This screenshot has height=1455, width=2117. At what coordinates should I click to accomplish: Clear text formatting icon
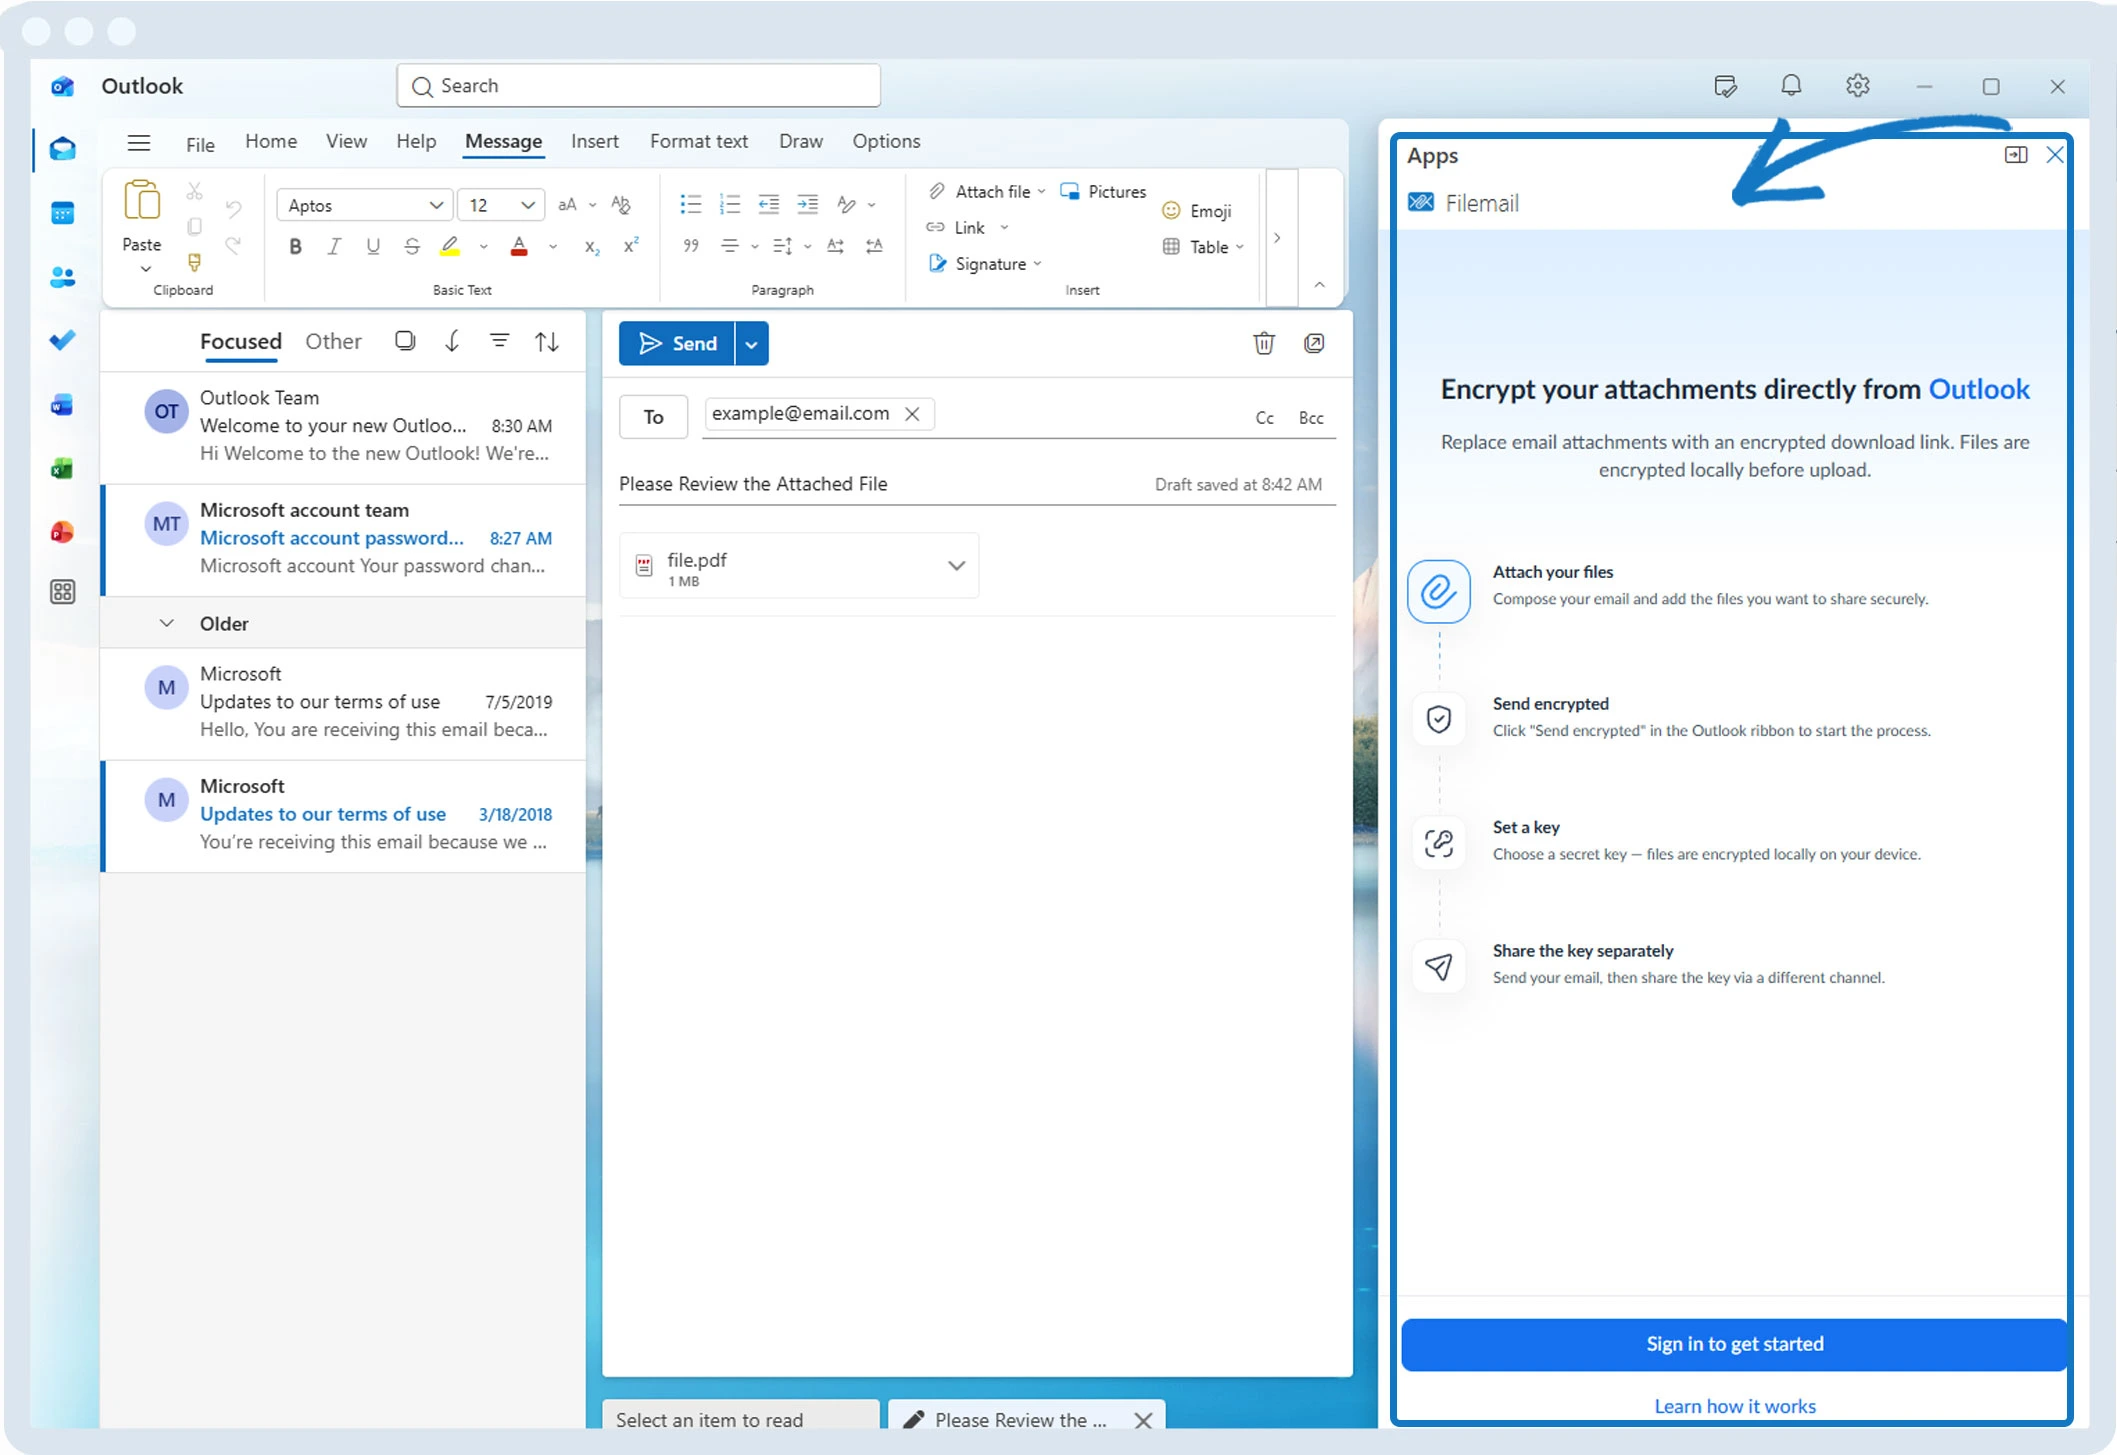621,205
